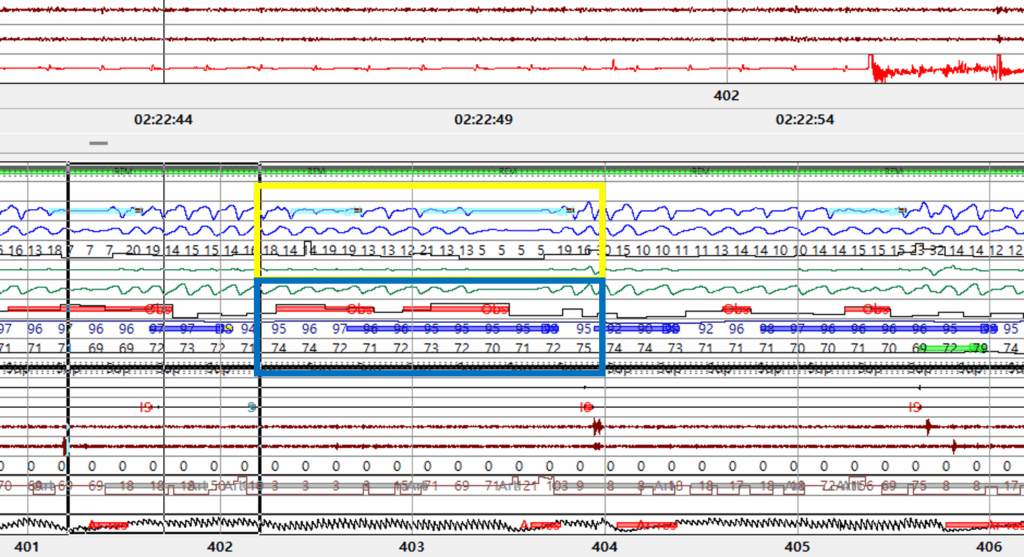The width and height of the screenshot is (1024, 557).
Task: Click epoch 405 on the bottom axis
Action: (797, 547)
